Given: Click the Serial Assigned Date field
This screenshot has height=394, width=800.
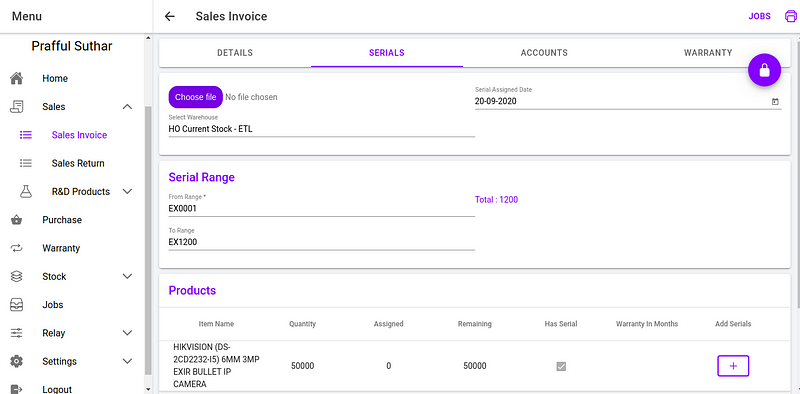Looking at the screenshot, I should [628, 102].
